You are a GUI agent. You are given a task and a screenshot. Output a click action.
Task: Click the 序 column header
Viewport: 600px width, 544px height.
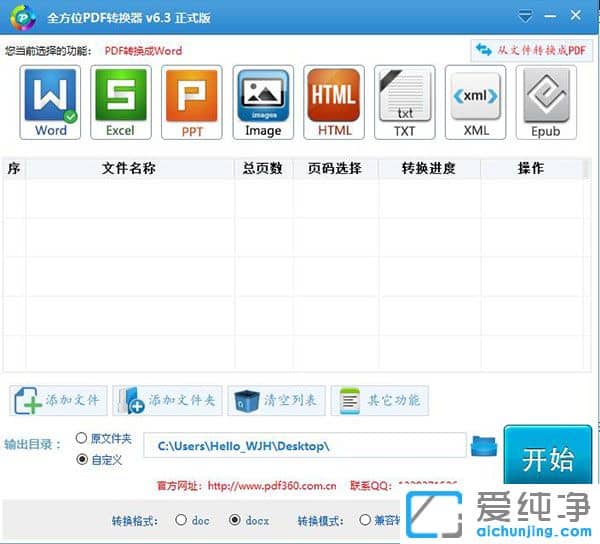14,168
